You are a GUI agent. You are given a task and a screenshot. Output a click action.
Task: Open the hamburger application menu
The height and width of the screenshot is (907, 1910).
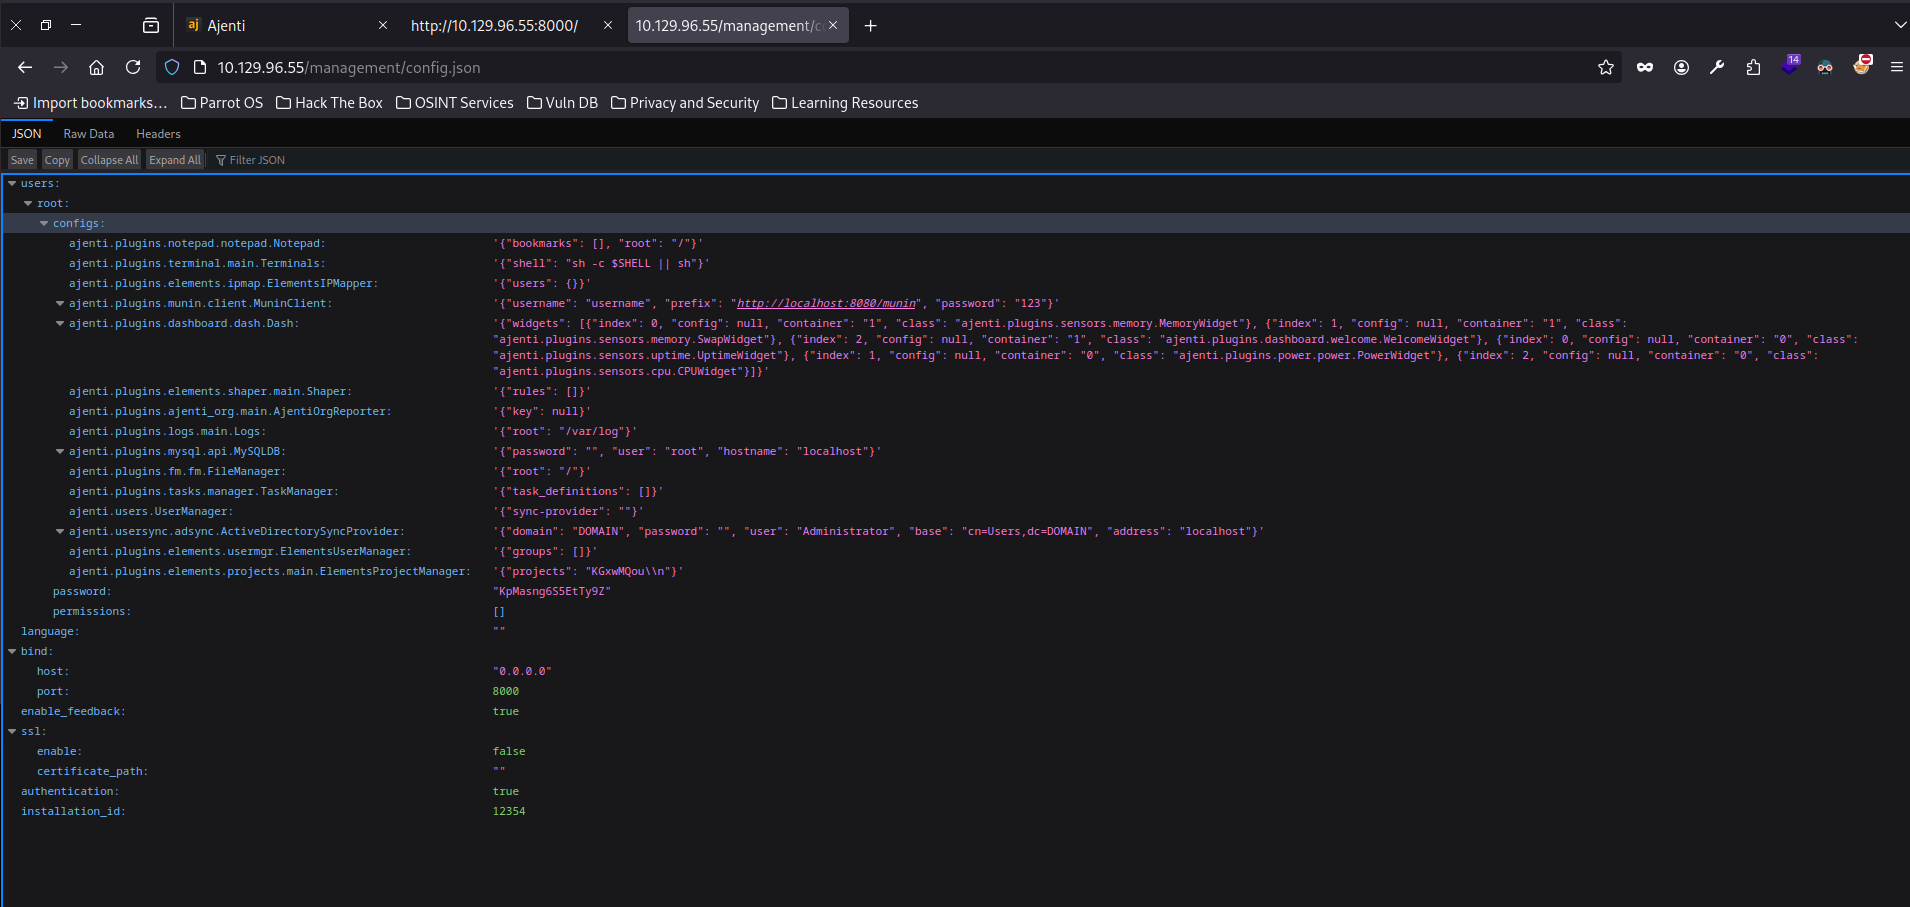coord(1896,67)
